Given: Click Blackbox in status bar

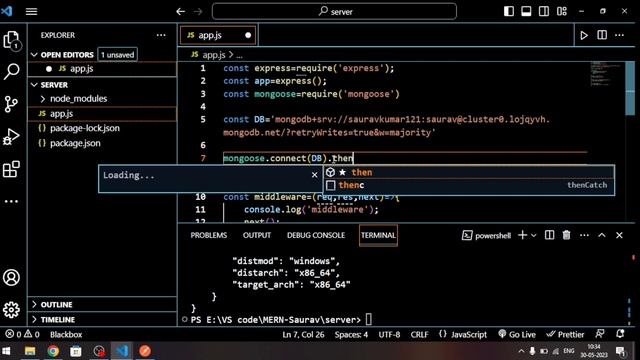Looking at the screenshot, I should point(66,334).
